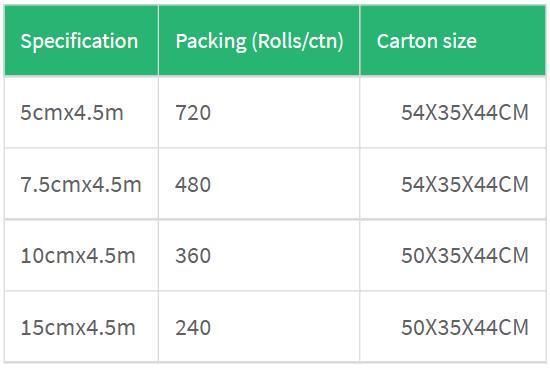Select carton size 50X35X44CM for 10cm row
The width and height of the screenshot is (550, 369).
coord(465,255)
